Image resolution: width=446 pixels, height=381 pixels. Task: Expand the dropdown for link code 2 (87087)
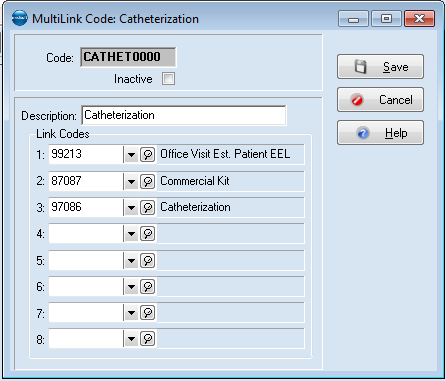131,181
